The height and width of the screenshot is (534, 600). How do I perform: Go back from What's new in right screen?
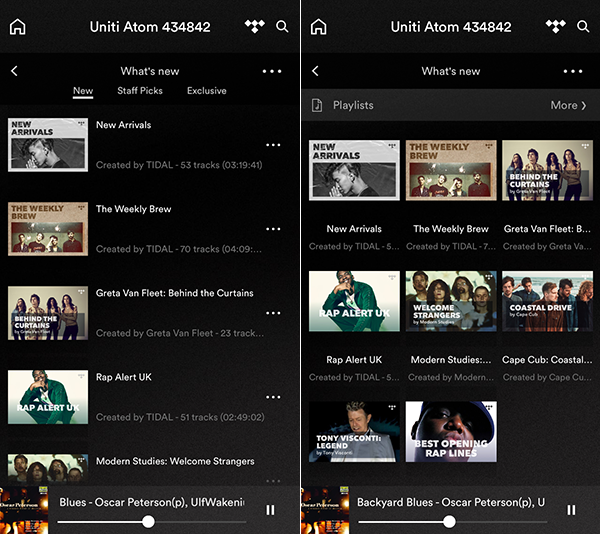pos(315,71)
